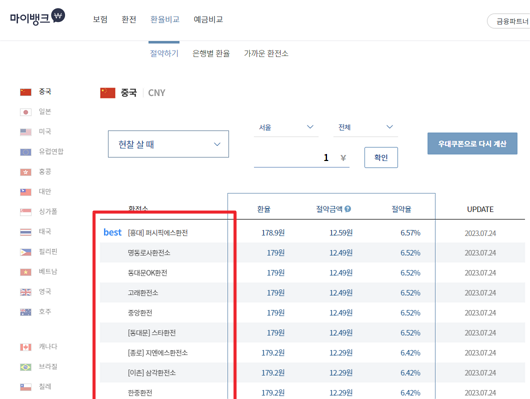The width and height of the screenshot is (530, 399).
Task: Select the Australia (호주) flag
Action: (x=26, y=312)
